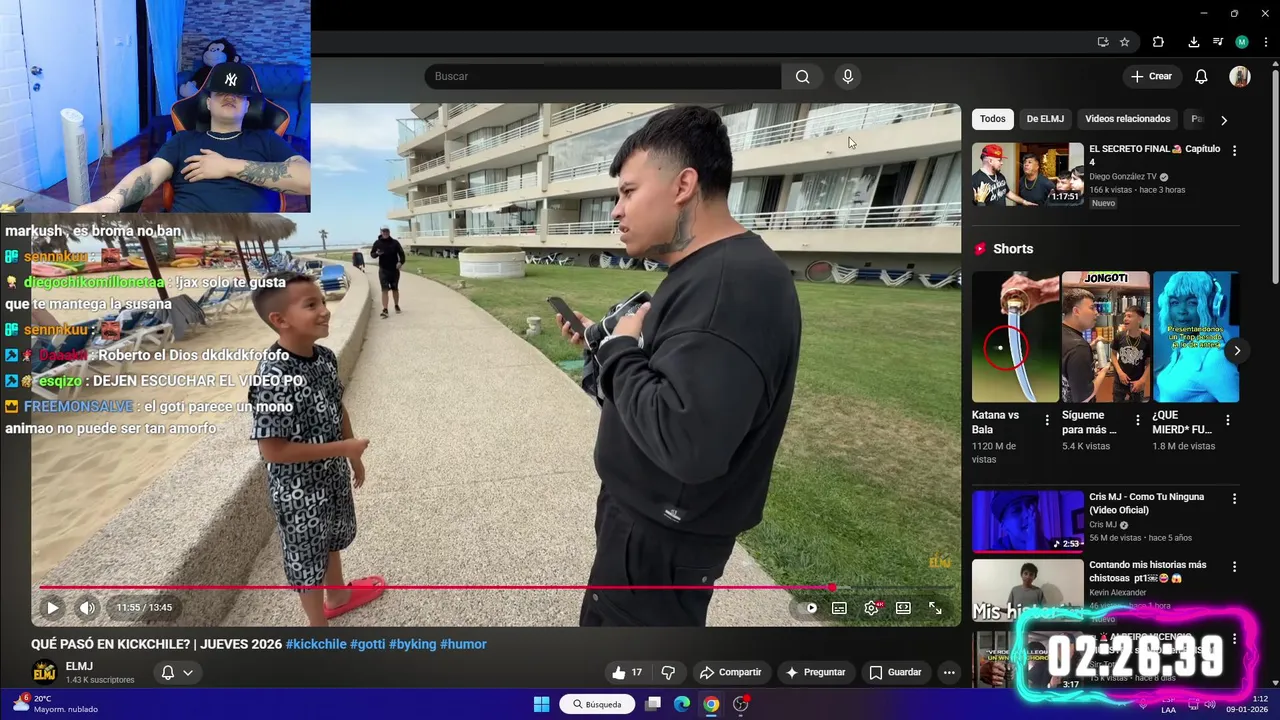Switch to theater mode view
Image resolution: width=1280 pixels, height=720 pixels.
(x=903, y=608)
